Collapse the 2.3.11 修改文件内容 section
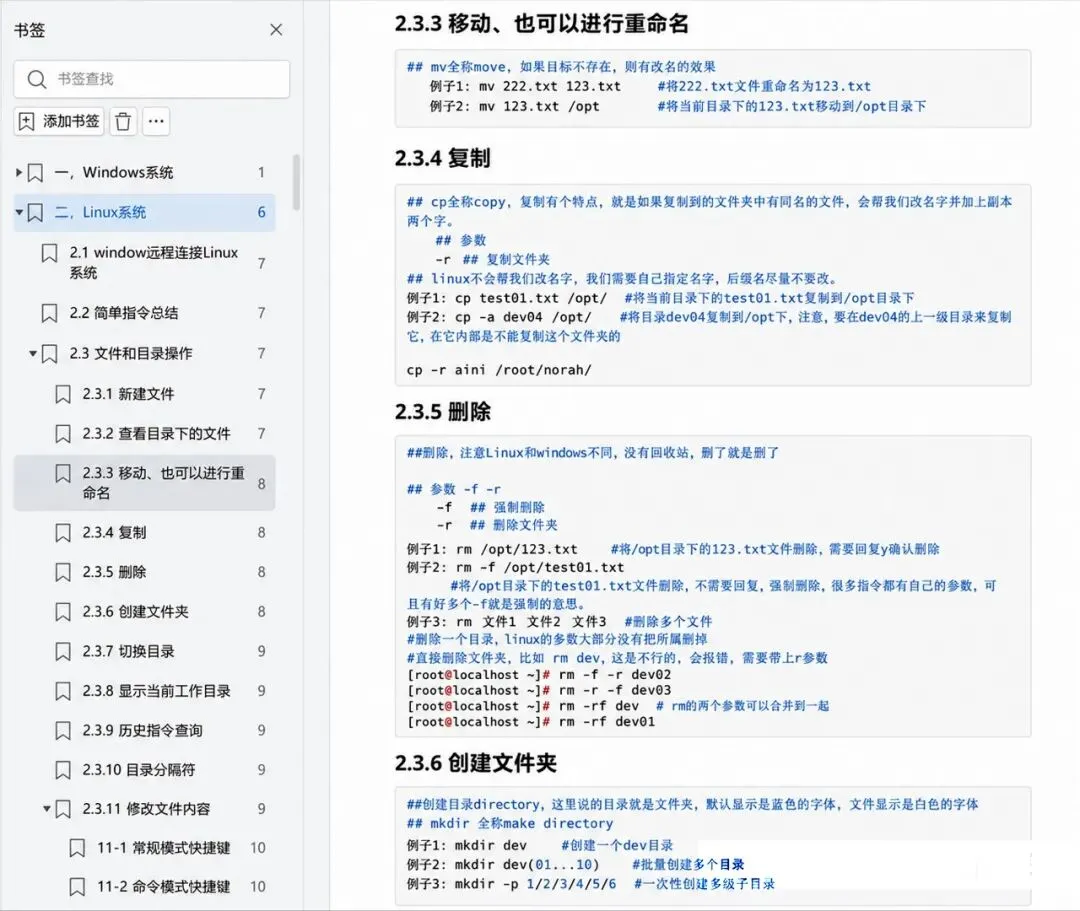The image size is (1080, 911). tap(46, 808)
